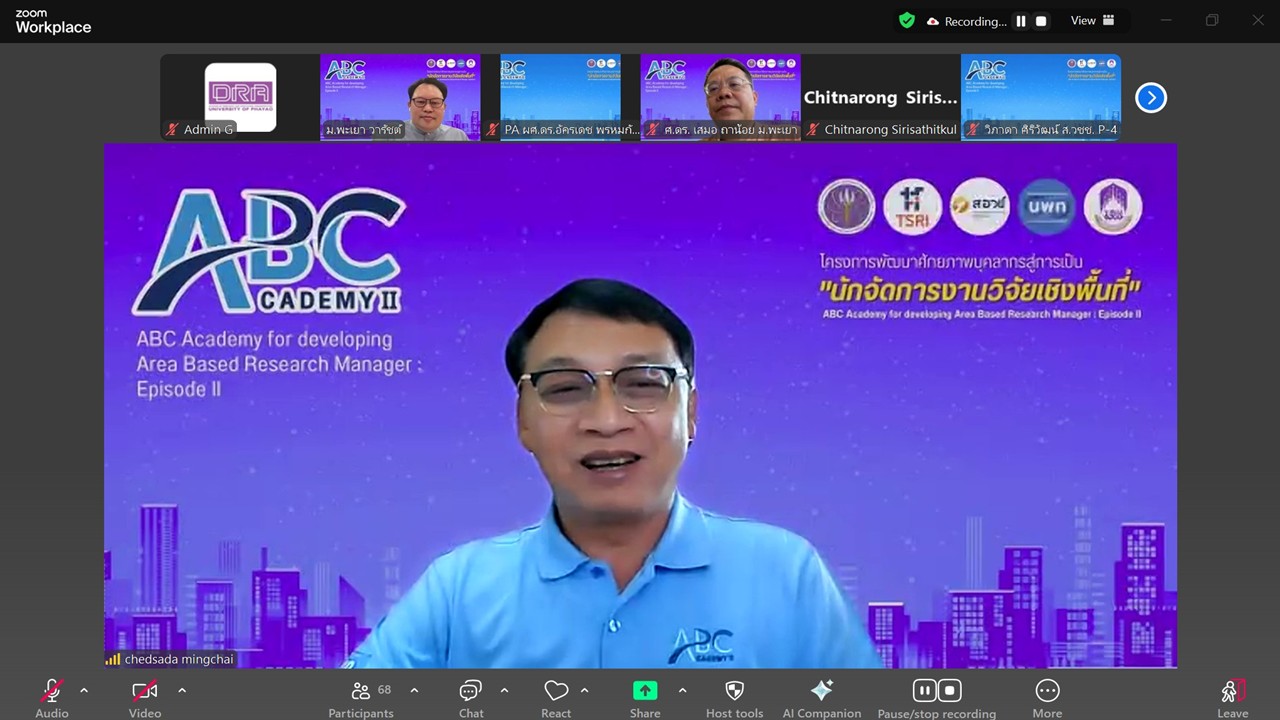Open Host tools shield

[734, 691]
